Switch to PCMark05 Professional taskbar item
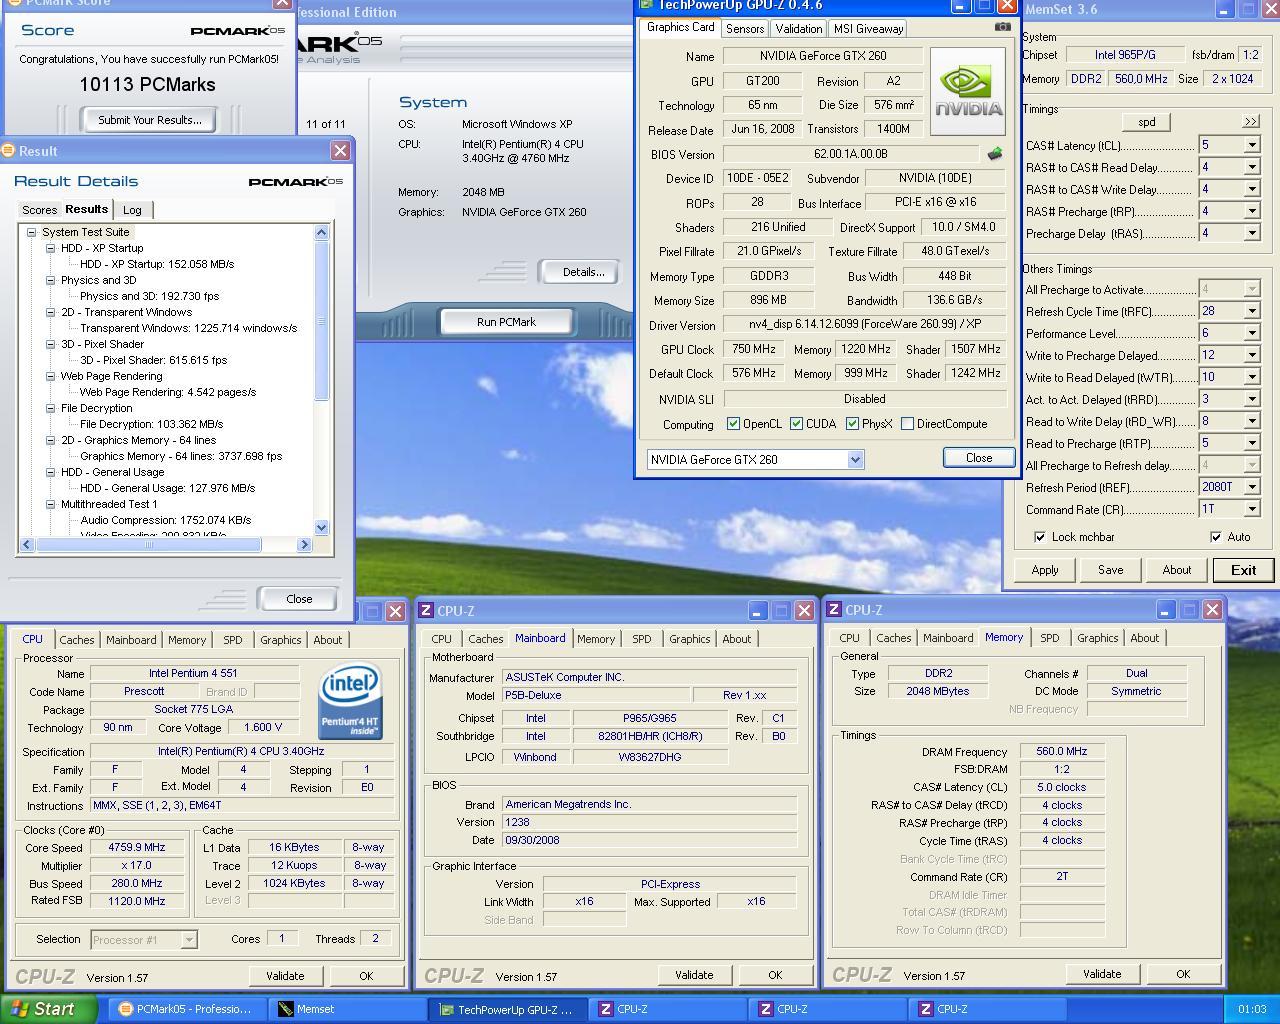The image size is (1280, 1024). click(x=186, y=1009)
